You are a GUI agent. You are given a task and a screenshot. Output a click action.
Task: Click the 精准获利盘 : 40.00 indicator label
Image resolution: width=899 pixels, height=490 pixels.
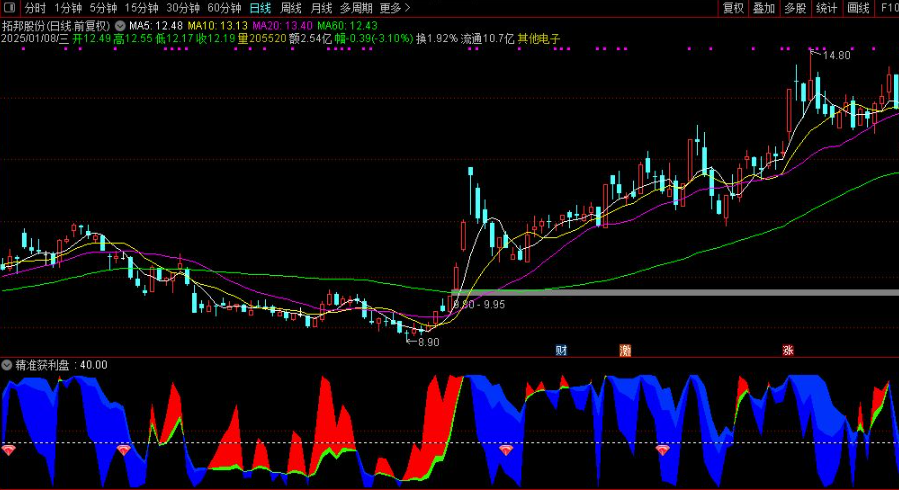pyautogui.click(x=61, y=365)
